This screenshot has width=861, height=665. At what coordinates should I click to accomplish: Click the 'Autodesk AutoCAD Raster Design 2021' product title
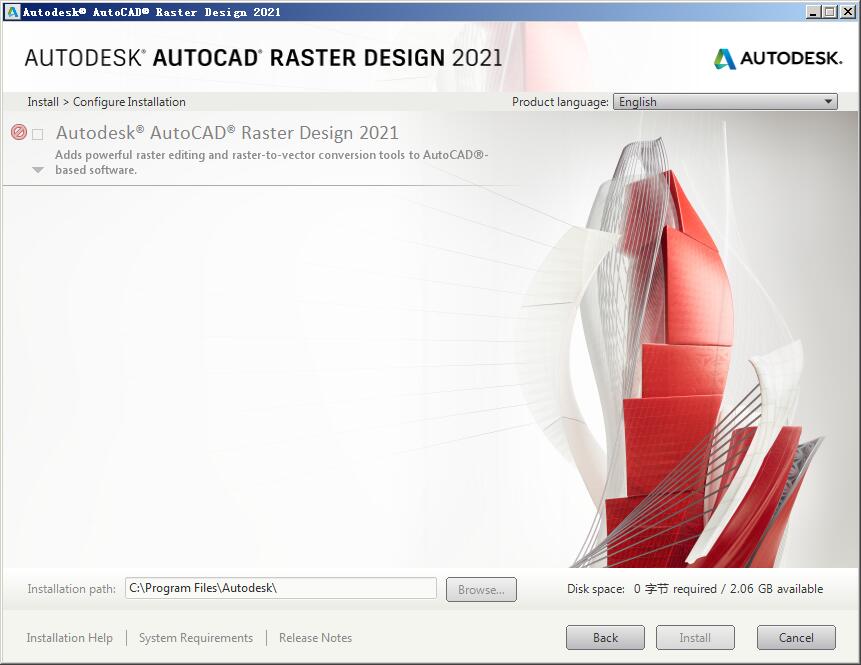coord(227,132)
